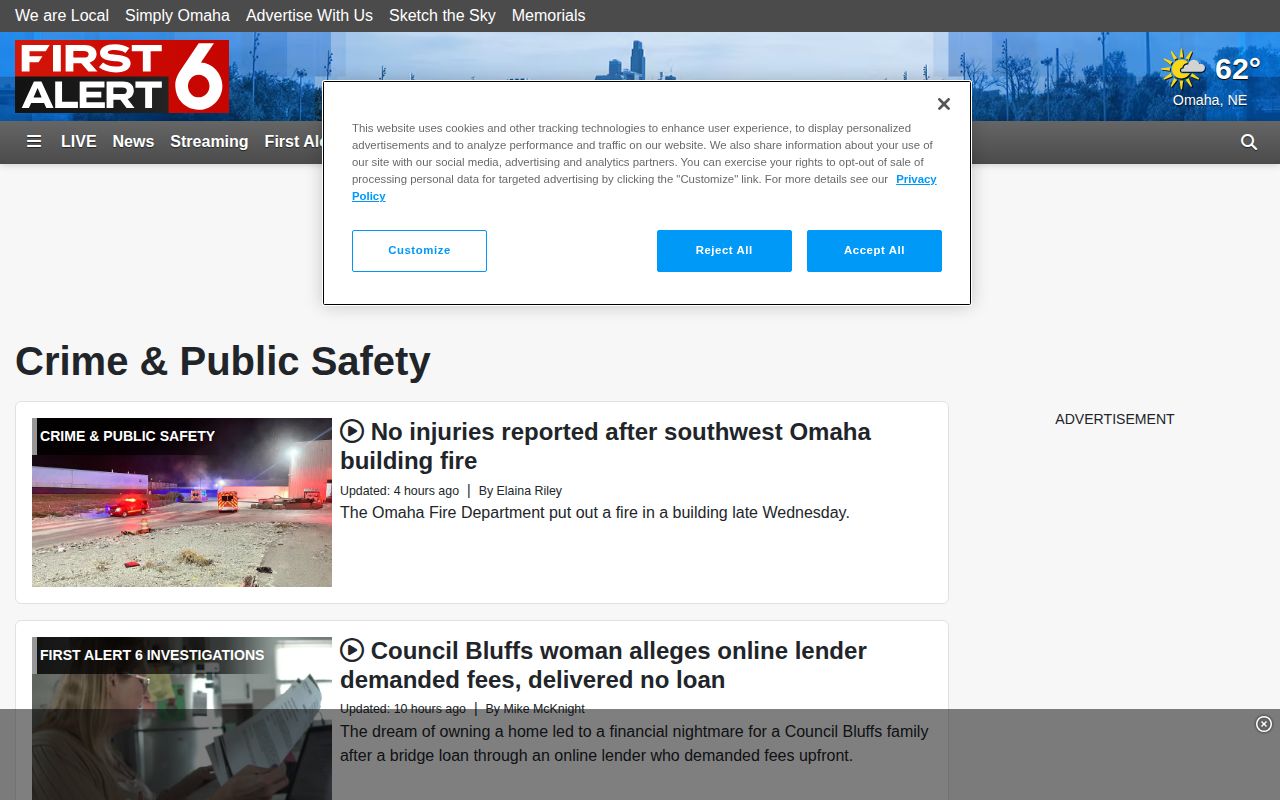Screen dimensions: 1280x800
Task: Open Memorials link
Action: click(x=548, y=16)
